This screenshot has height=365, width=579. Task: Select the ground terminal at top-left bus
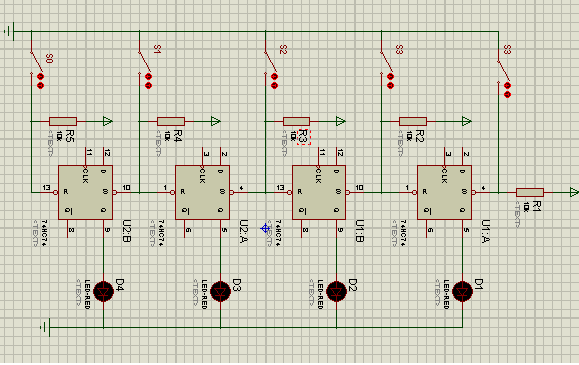[x=10, y=31]
